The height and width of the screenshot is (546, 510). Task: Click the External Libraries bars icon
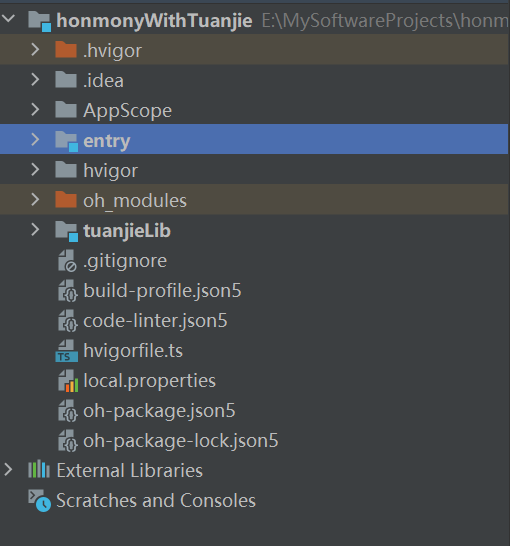tap(39, 469)
